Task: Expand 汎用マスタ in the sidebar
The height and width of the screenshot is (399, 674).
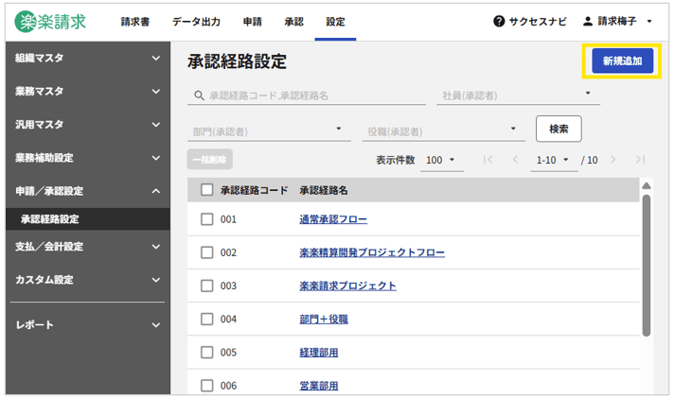Action: pos(88,125)
